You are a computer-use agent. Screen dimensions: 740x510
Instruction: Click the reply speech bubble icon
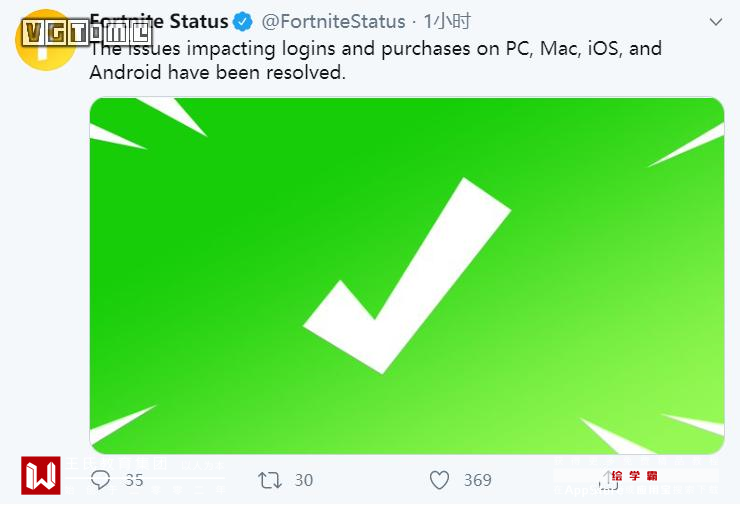click(x=101, y=480)
